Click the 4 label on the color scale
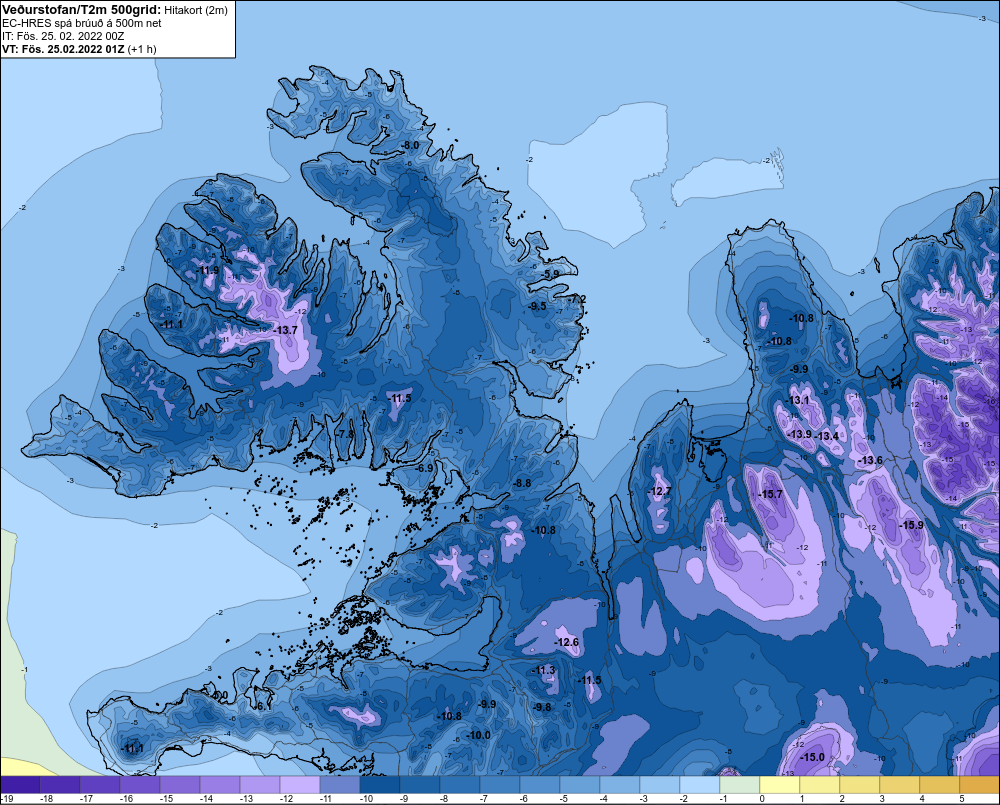Screen dimensions: 1000x805 click(922, 799)
